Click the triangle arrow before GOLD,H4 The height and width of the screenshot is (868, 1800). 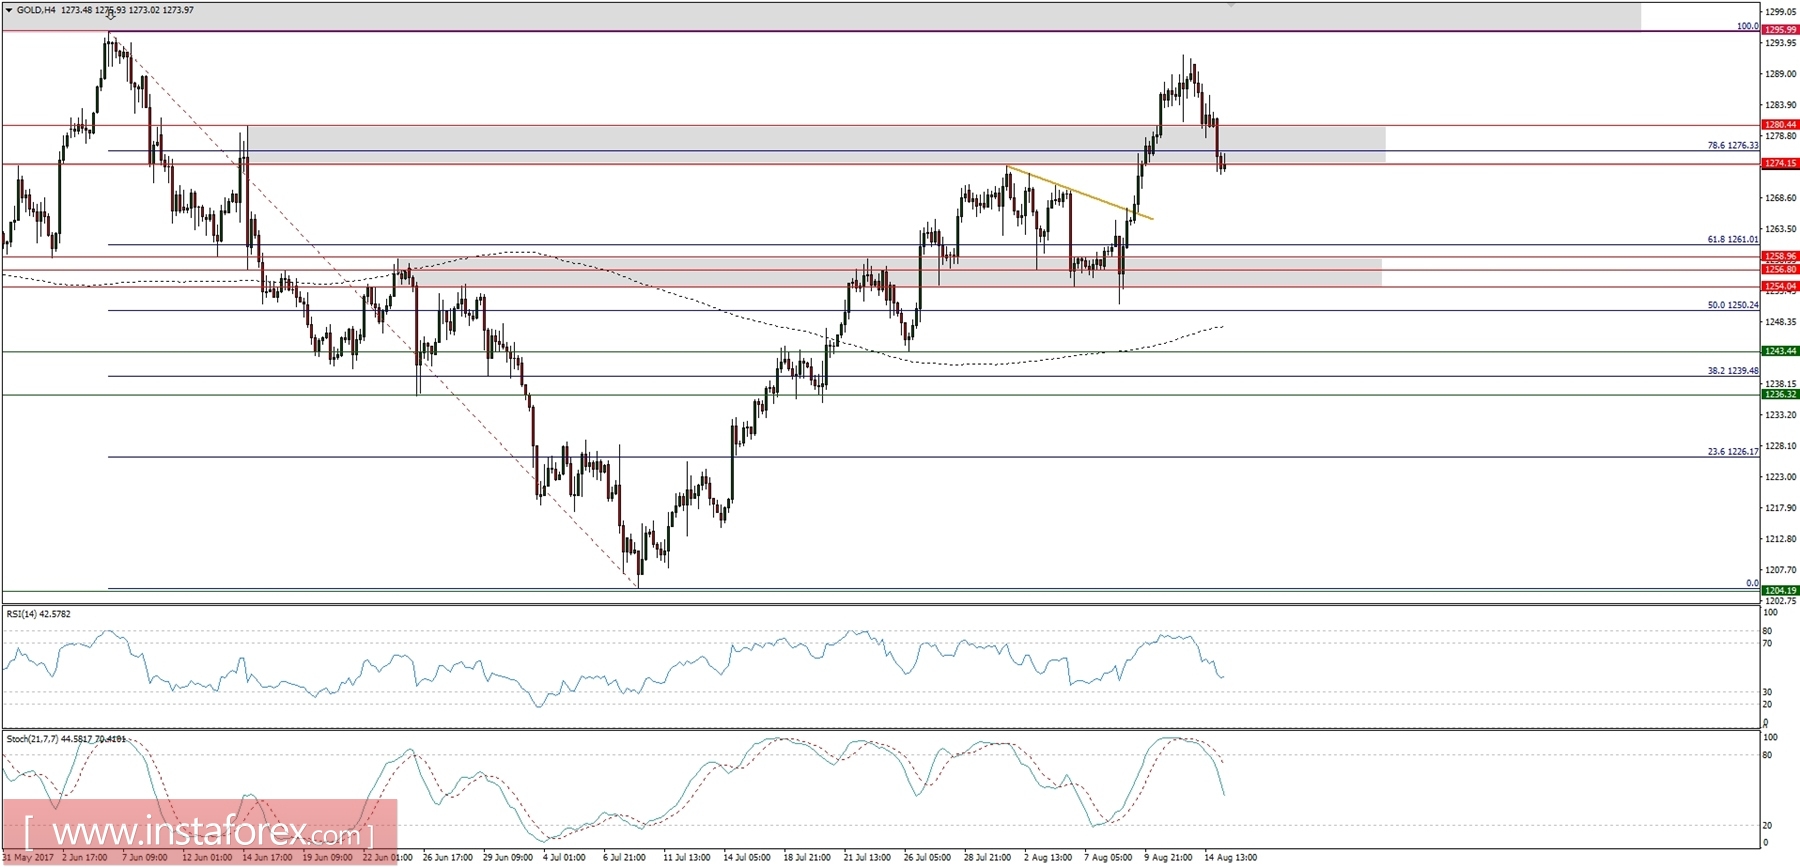point(9,10)
